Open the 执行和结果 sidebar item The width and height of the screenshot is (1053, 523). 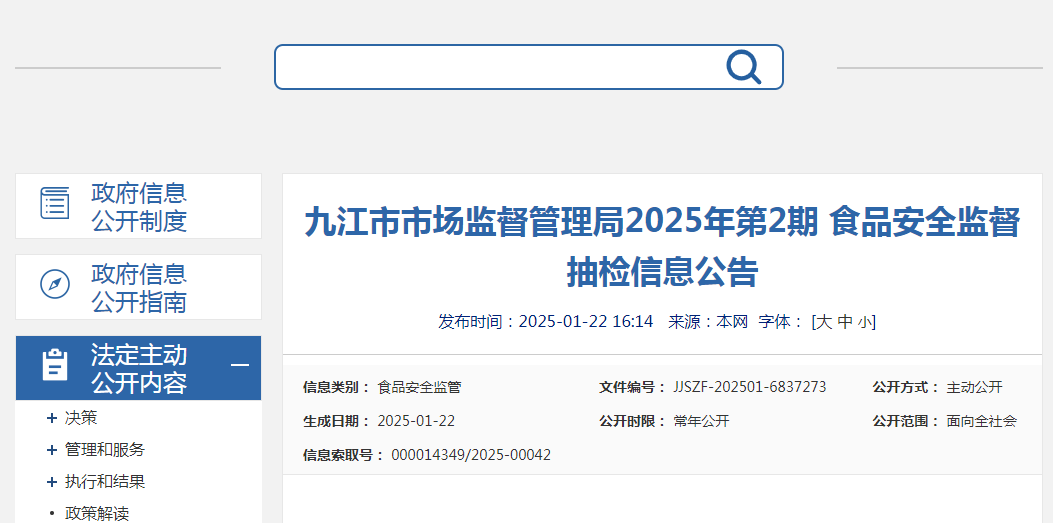tap(105, 482)
